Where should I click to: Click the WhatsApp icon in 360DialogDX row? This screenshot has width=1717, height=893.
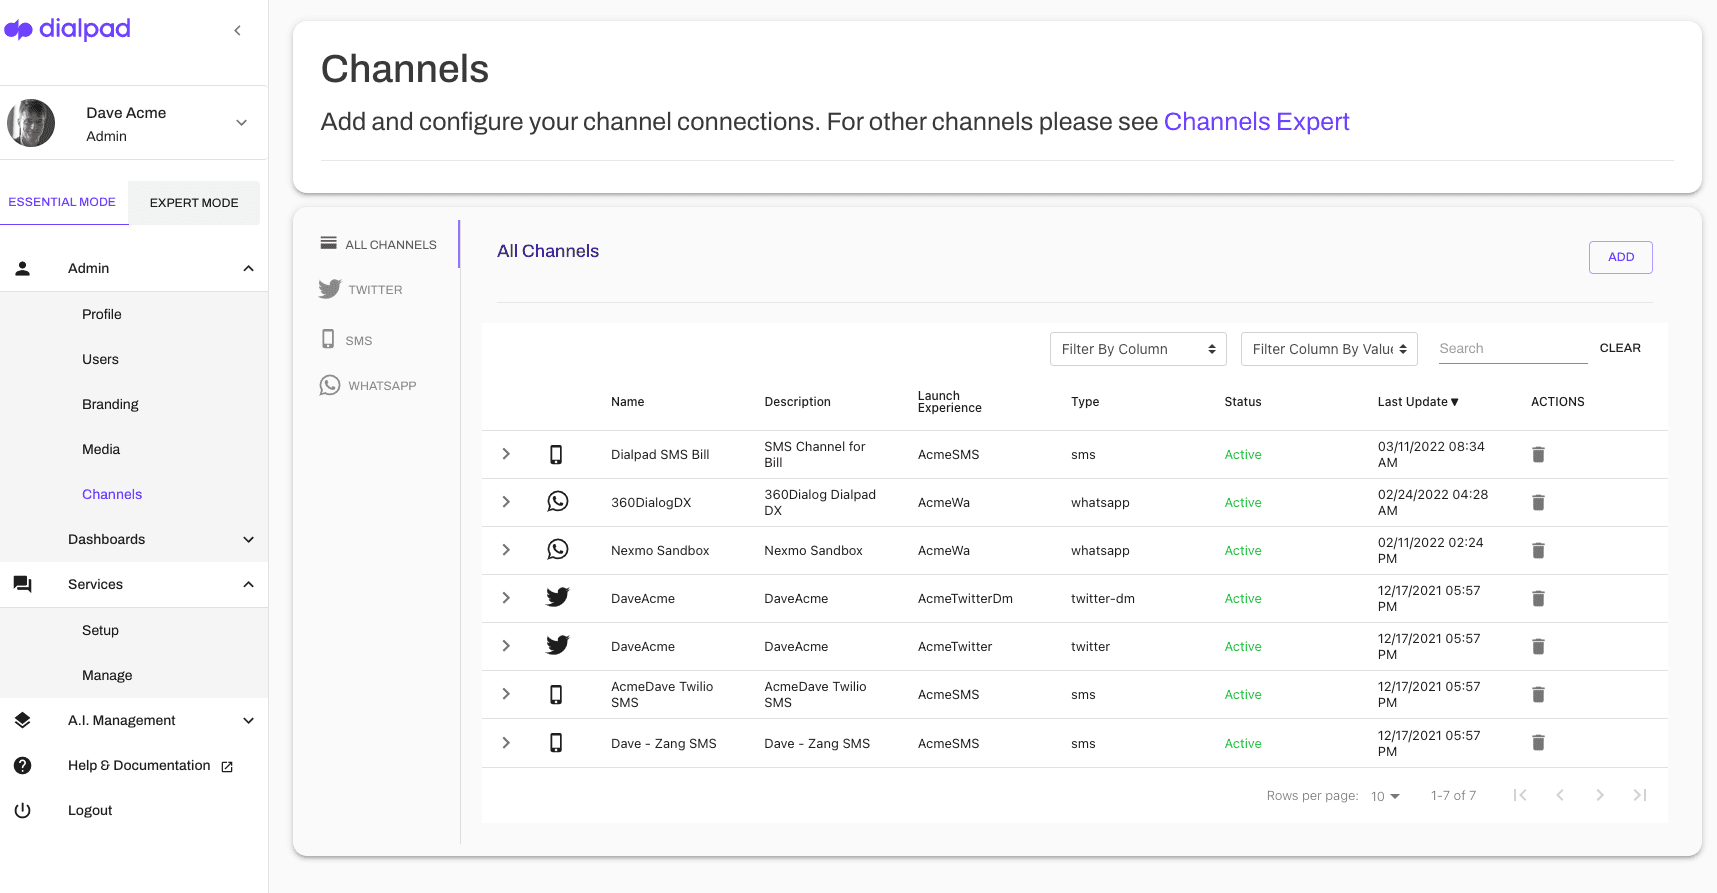(557, 502)
